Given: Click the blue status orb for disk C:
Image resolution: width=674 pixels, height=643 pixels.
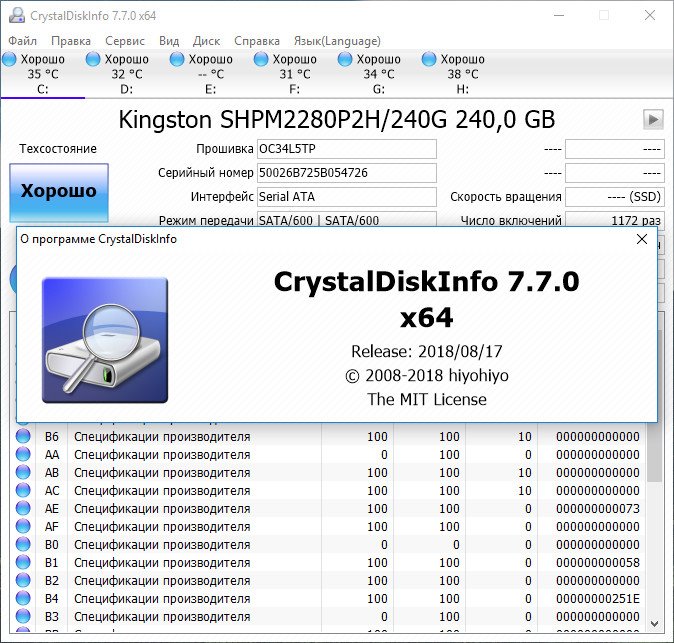Looking at the screenshot, I should [x=9, y=59].
